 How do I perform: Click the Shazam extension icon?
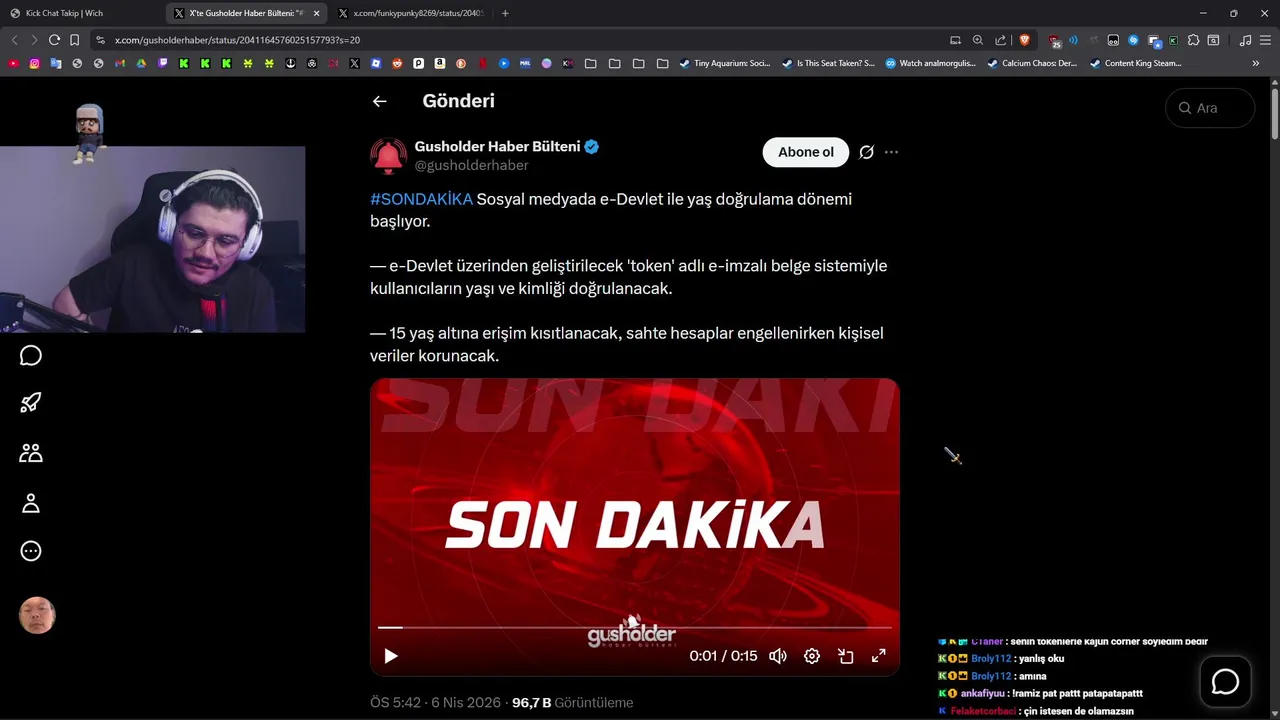[x=1133, y=40]
